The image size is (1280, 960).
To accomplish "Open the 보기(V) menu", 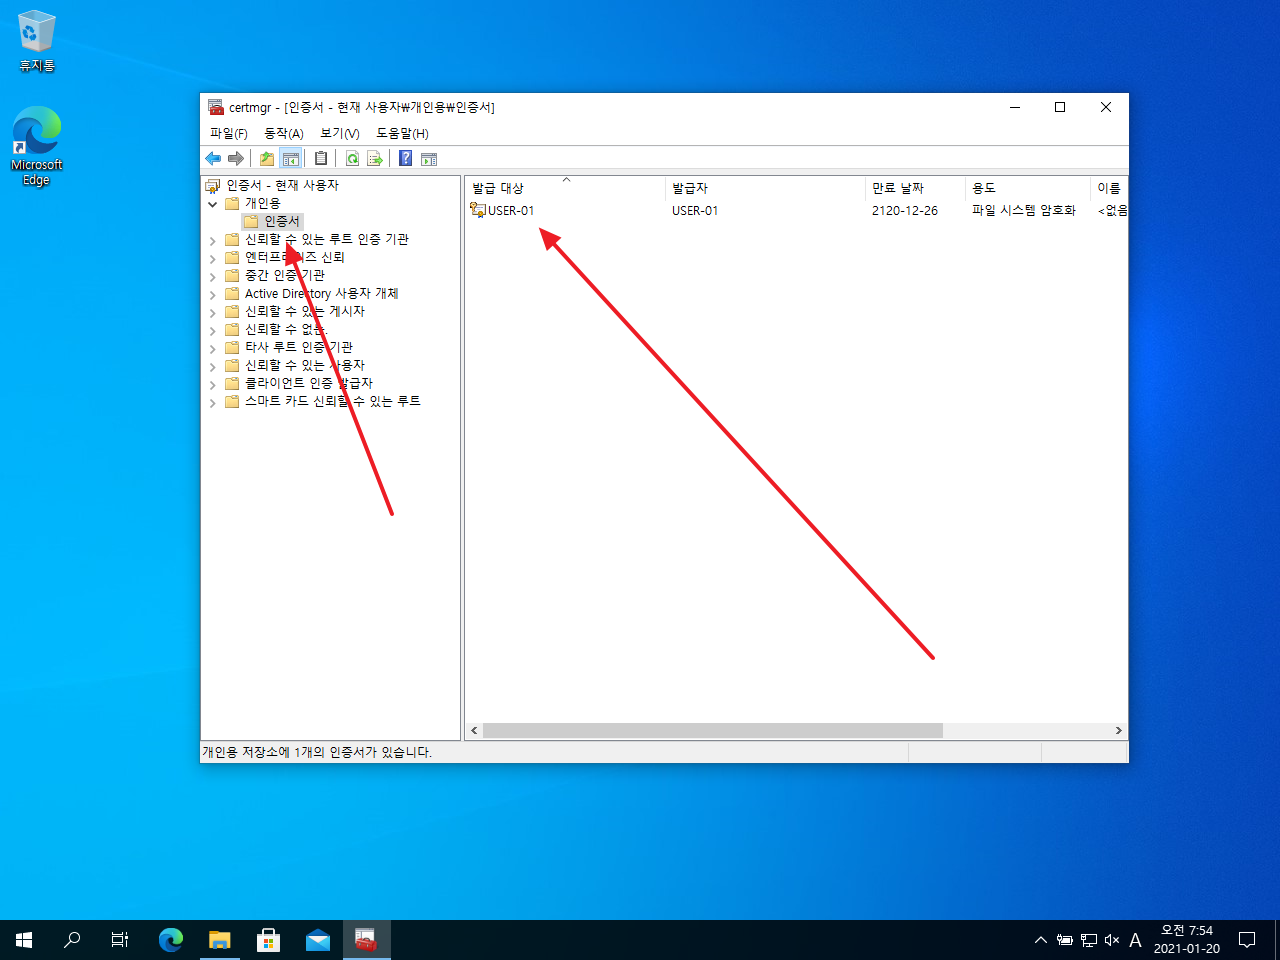I will coord(339,133).
